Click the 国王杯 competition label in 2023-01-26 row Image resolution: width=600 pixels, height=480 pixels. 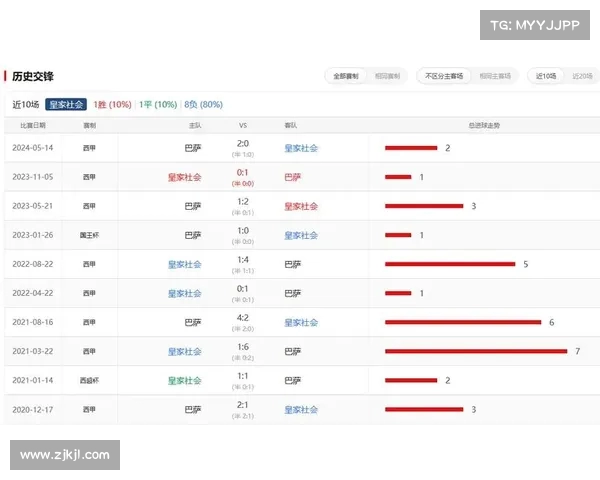tap(90, 235)
